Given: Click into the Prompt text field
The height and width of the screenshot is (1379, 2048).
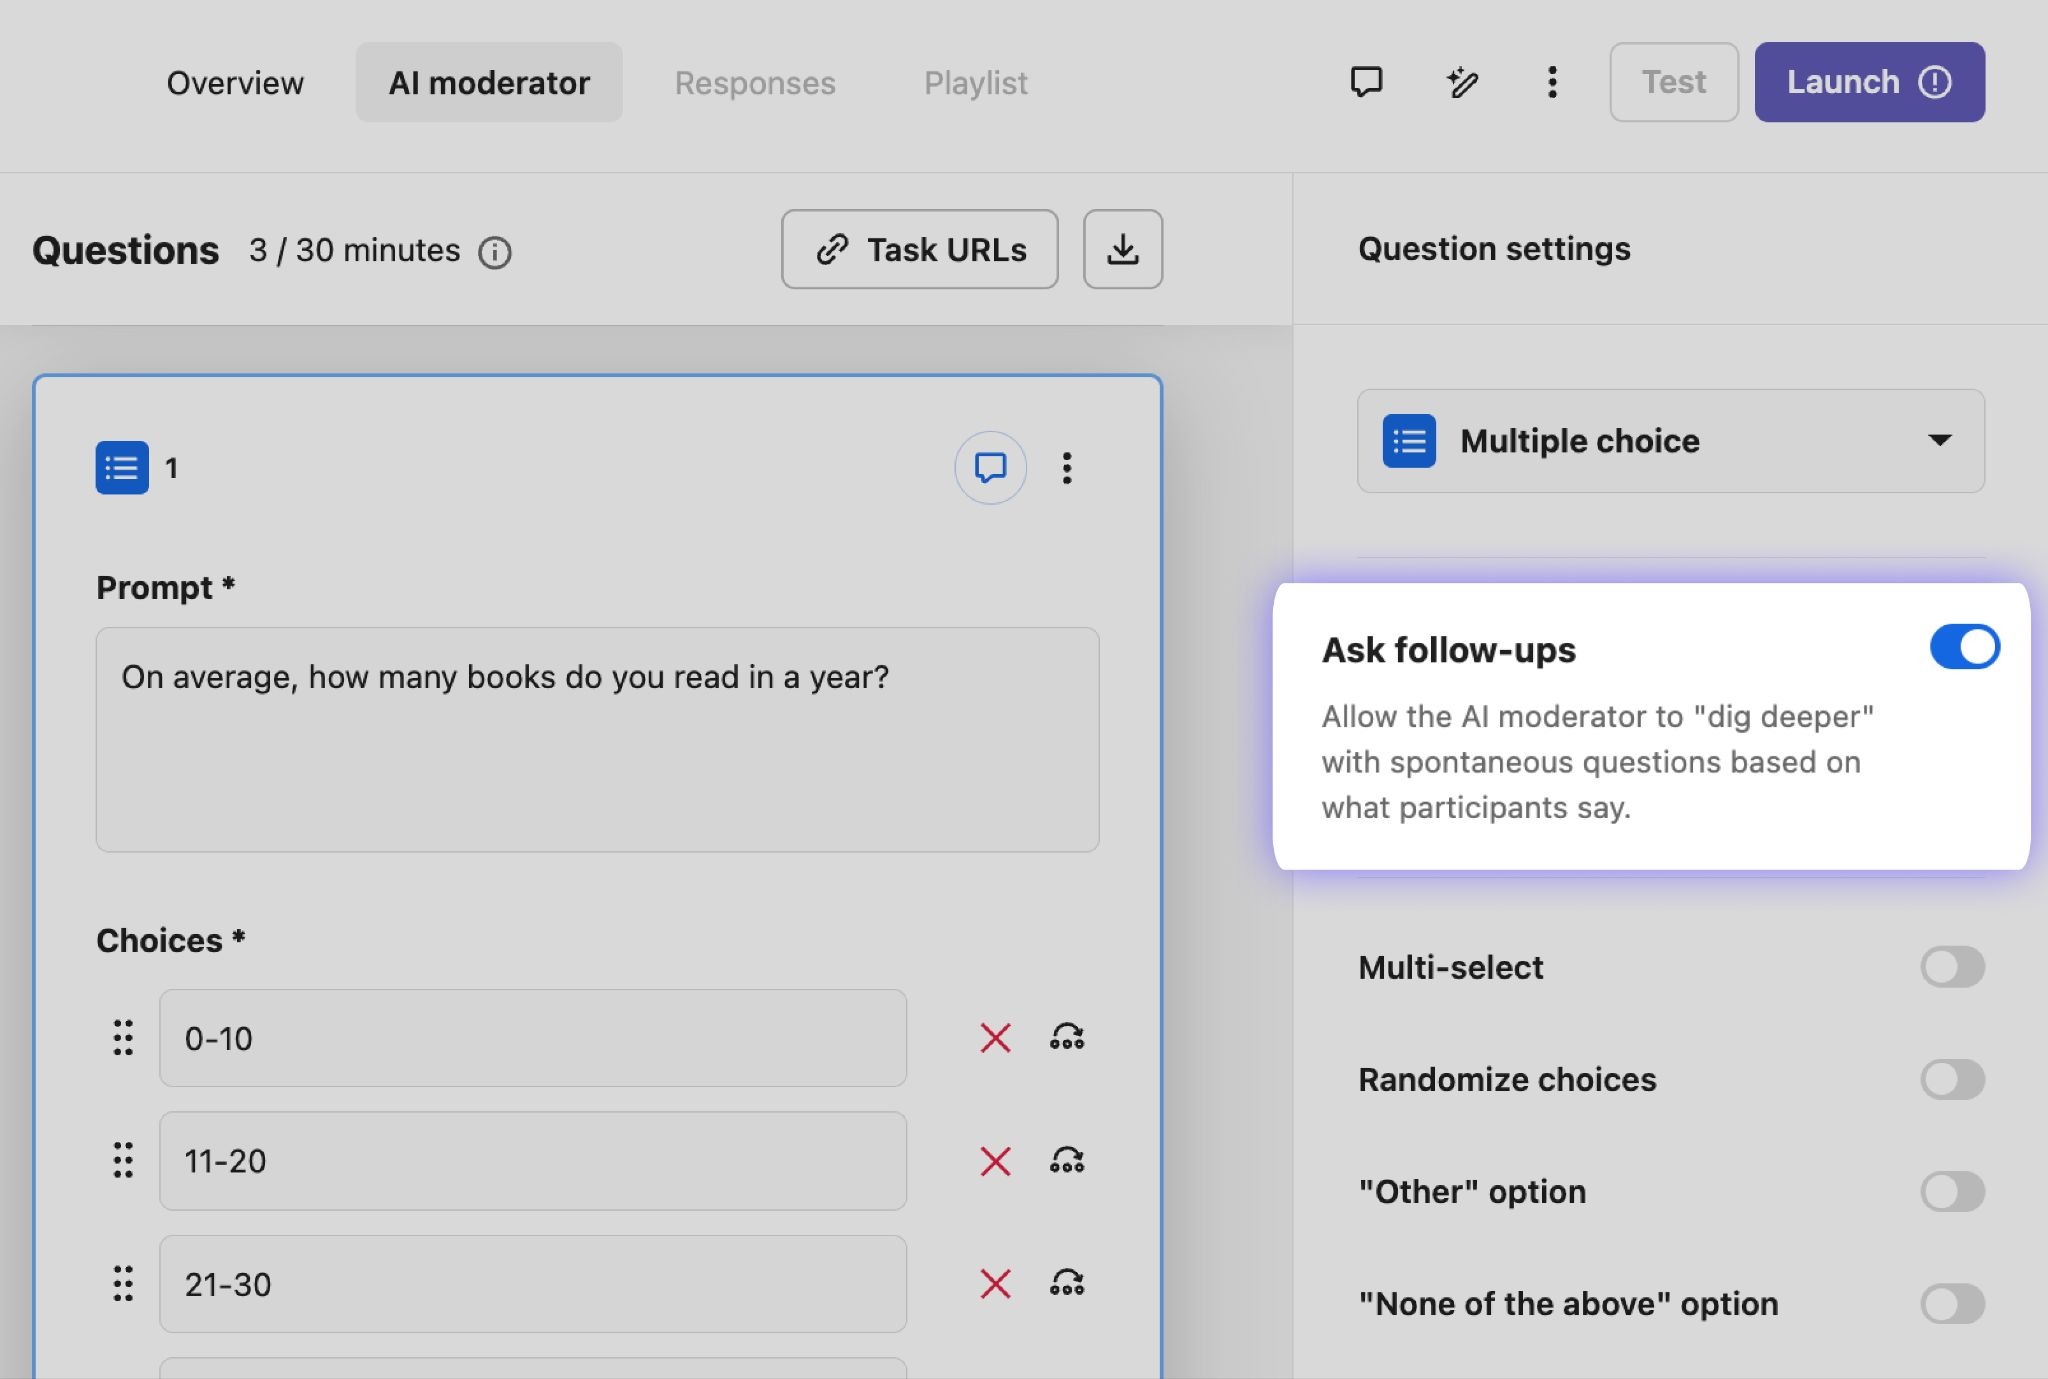Looking at the screenshot, I should [597, 740].
